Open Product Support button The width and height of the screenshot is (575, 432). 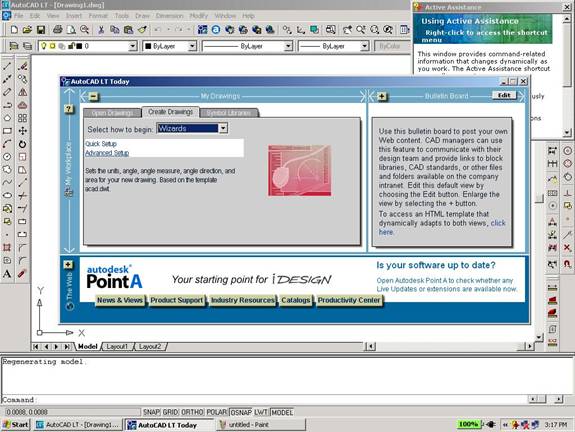coord(177,300)
